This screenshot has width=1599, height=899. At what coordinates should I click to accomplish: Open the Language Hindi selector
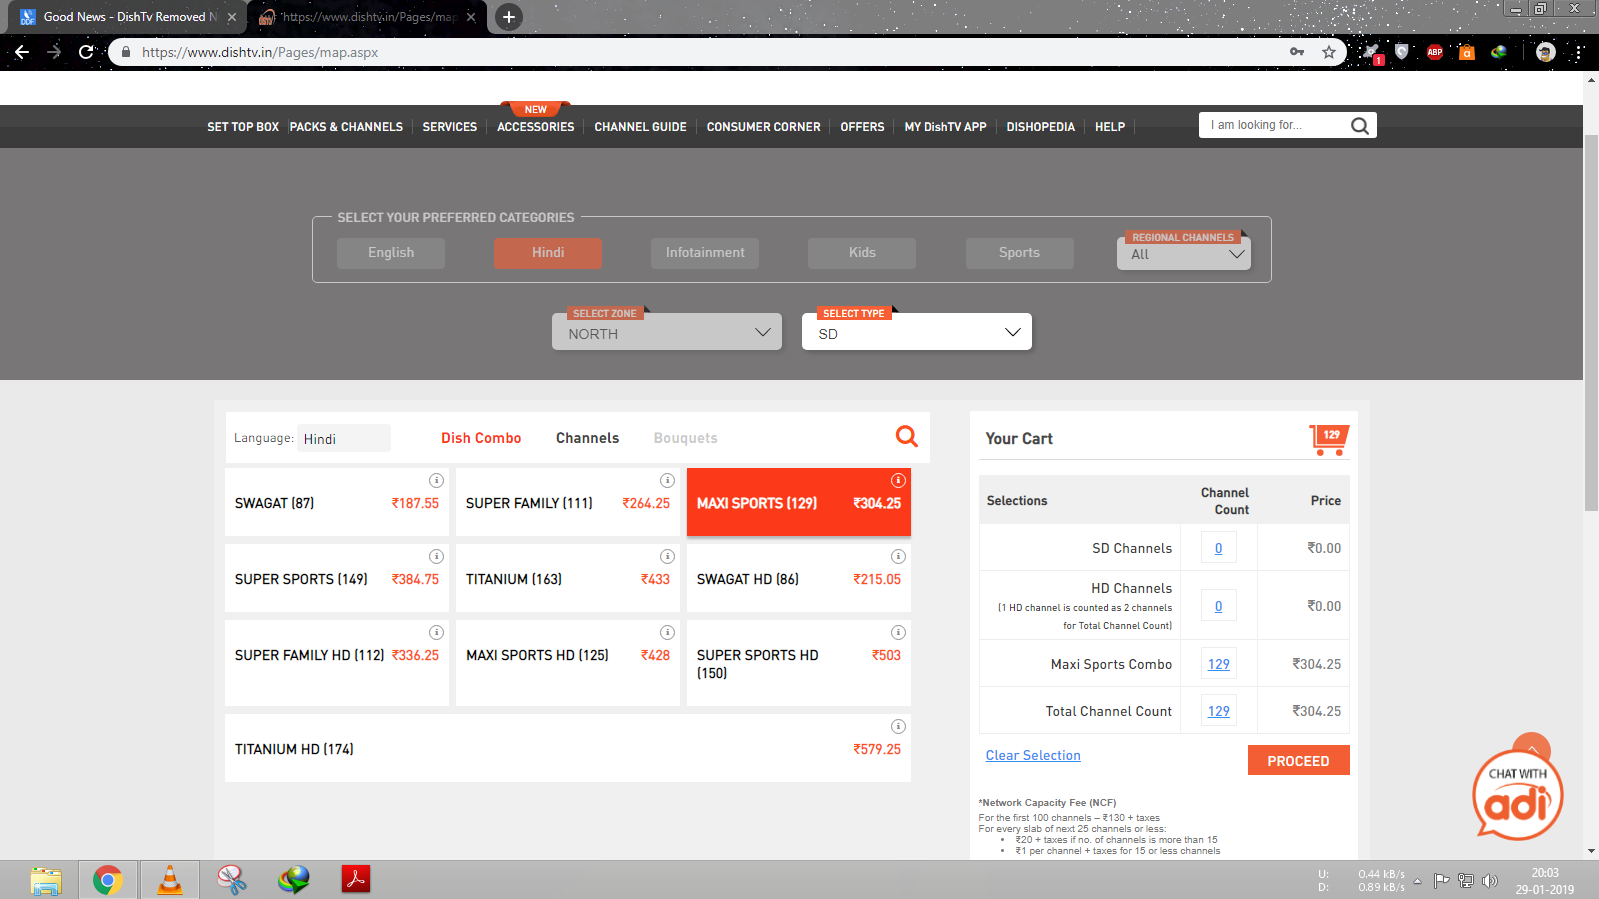pos(343,439)
